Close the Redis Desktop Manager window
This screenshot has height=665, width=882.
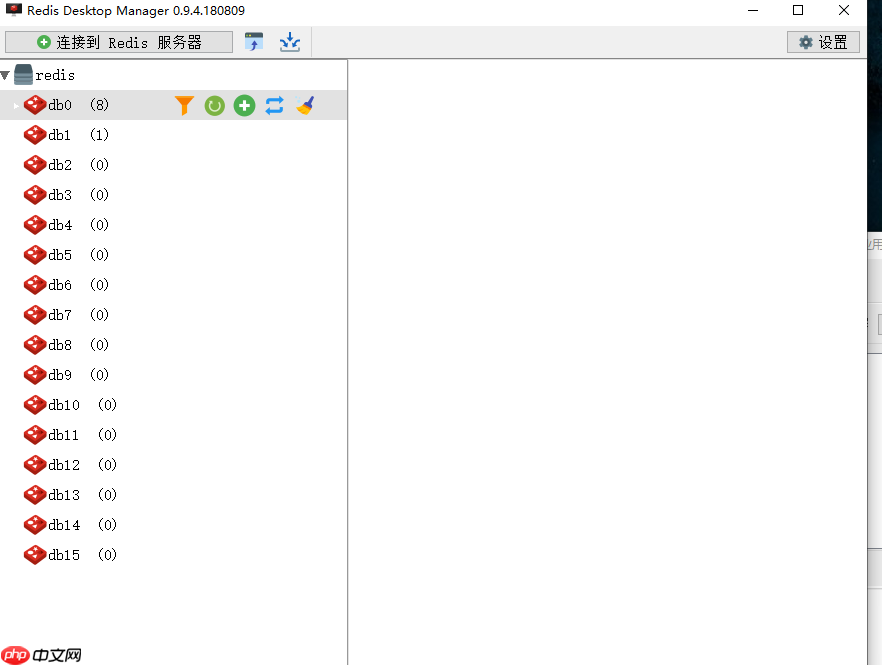click(x=844, y=10)
